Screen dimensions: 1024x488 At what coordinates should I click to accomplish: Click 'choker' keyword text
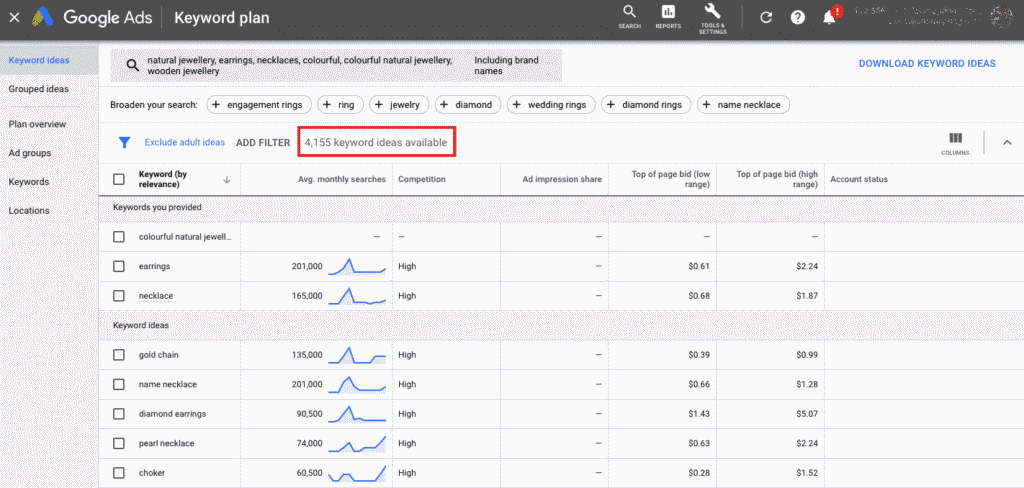pos(152,473)
